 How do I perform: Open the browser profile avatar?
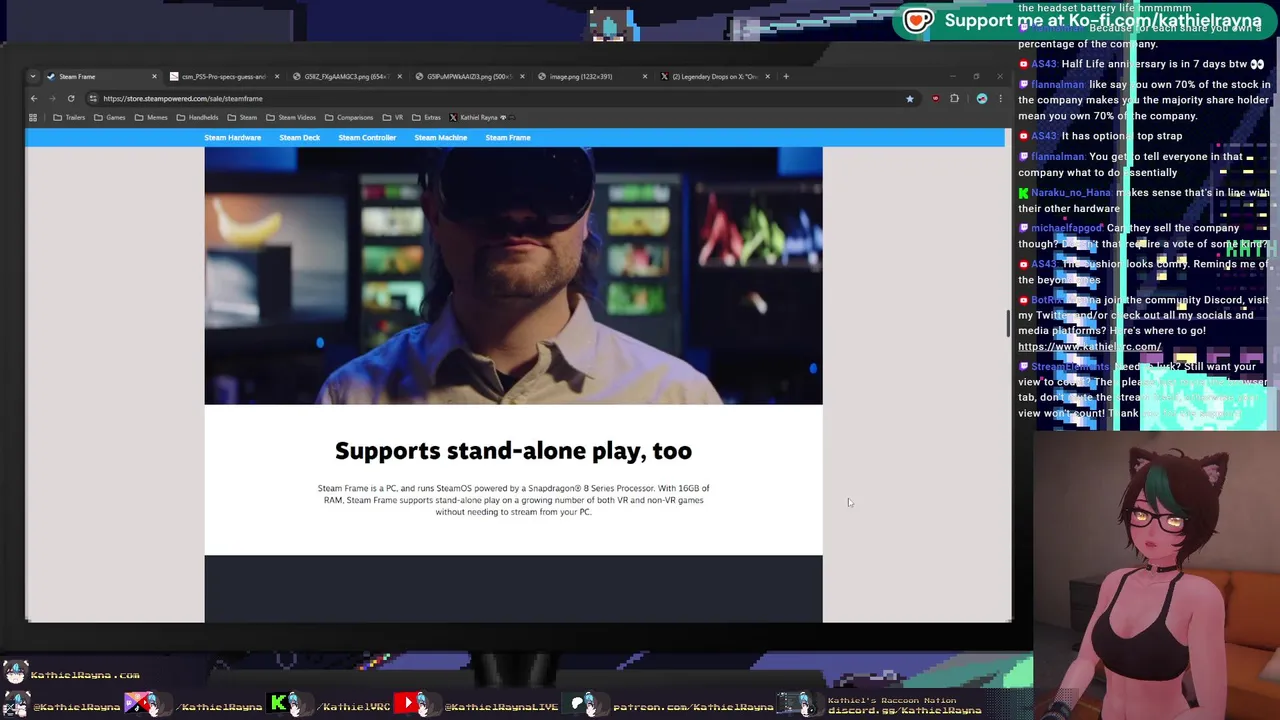tap(981, 98)
